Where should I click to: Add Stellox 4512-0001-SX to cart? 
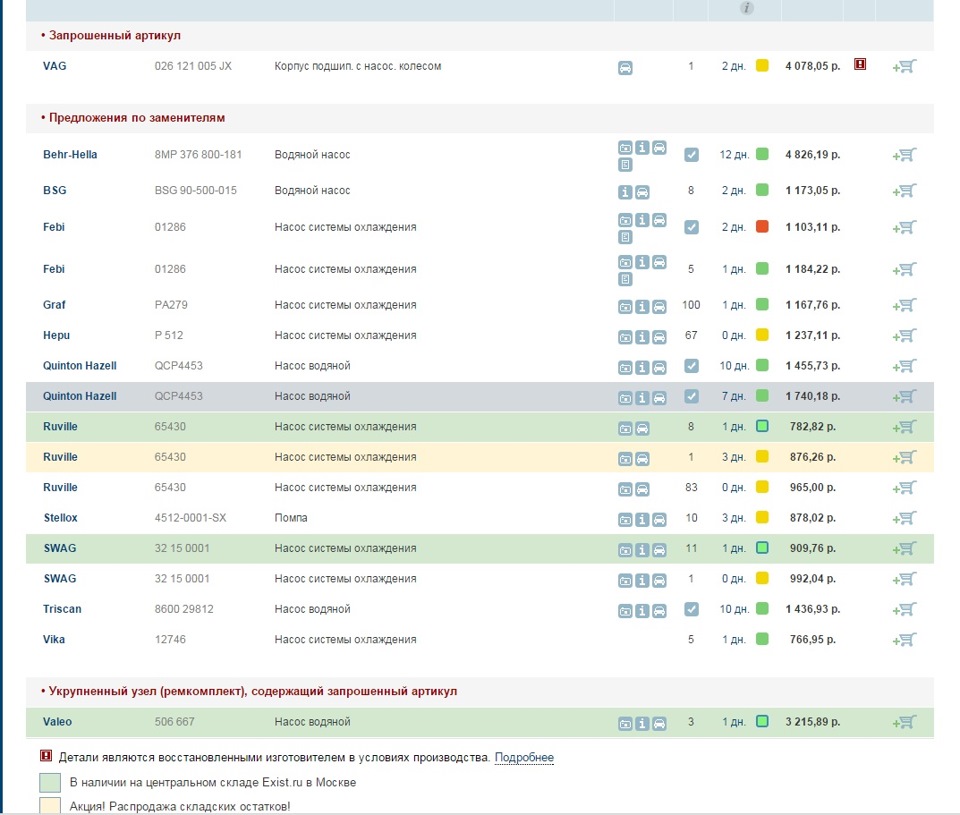pos(905,518)
